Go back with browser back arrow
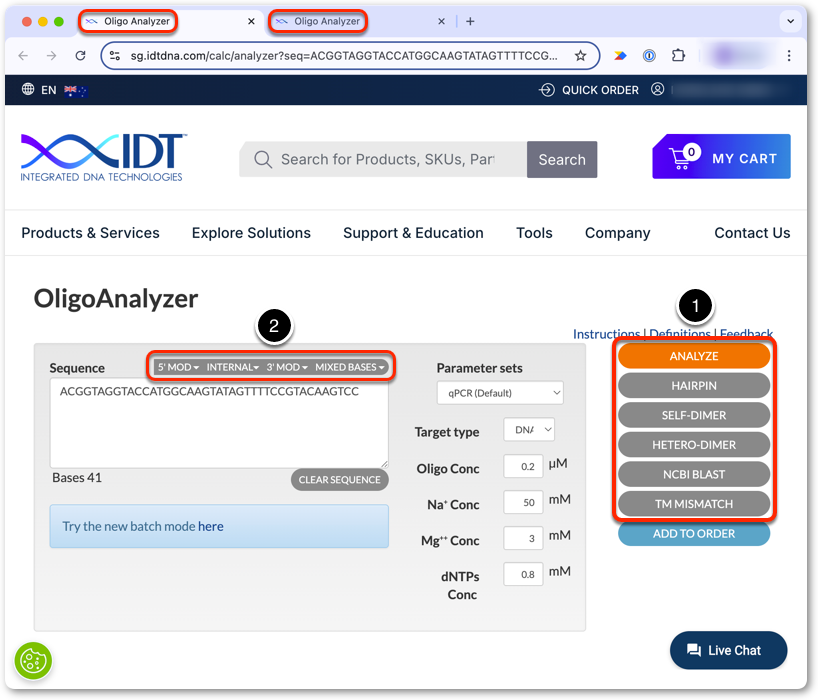The width and height of the screenshot is (818, 700). pos(23,55)
